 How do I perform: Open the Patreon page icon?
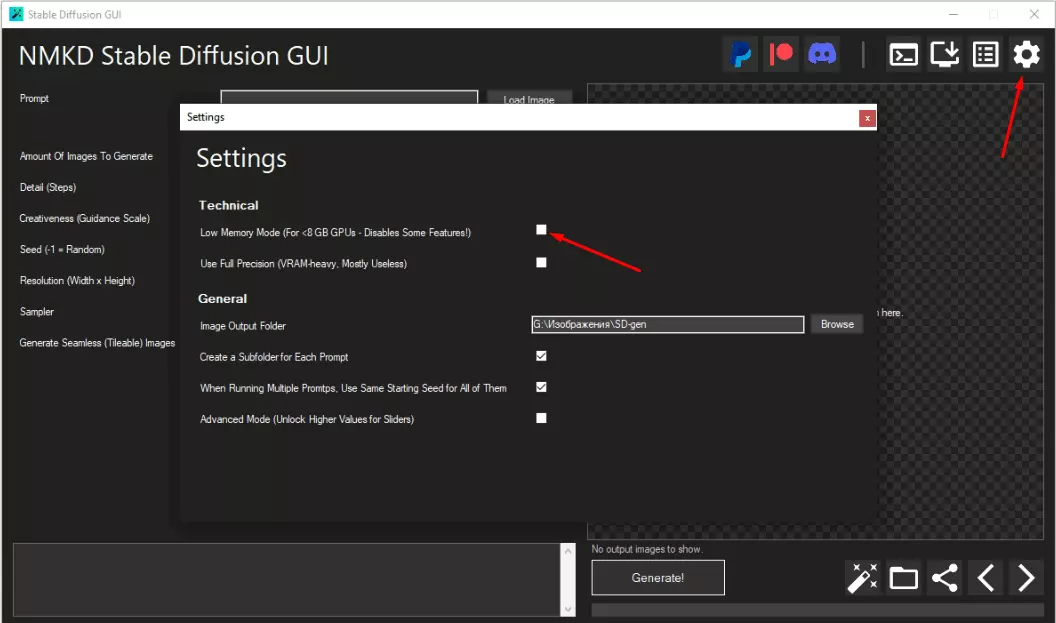(781, 55)
